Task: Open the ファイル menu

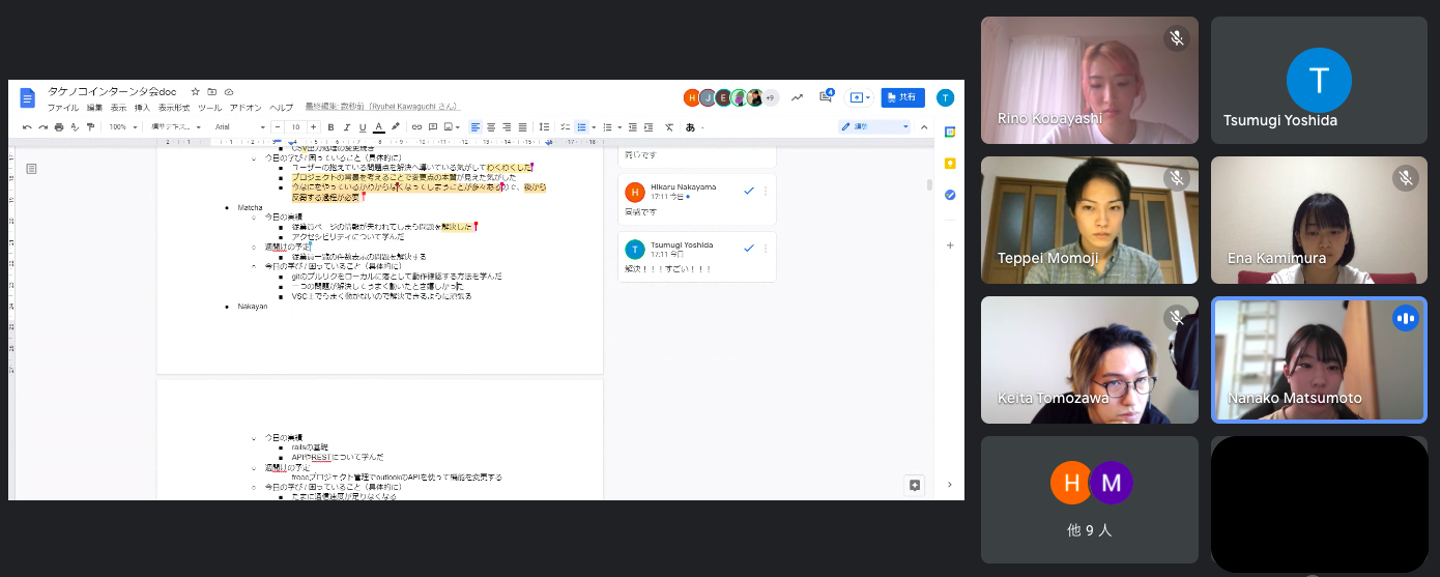Action: coord(63,108)
